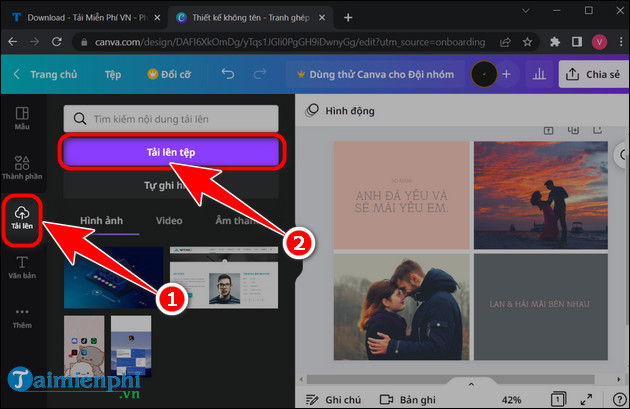This screenshot has height=409, width=630.
Task: Open the browser extensions puzzle icon
Action: tap(555, 42)
